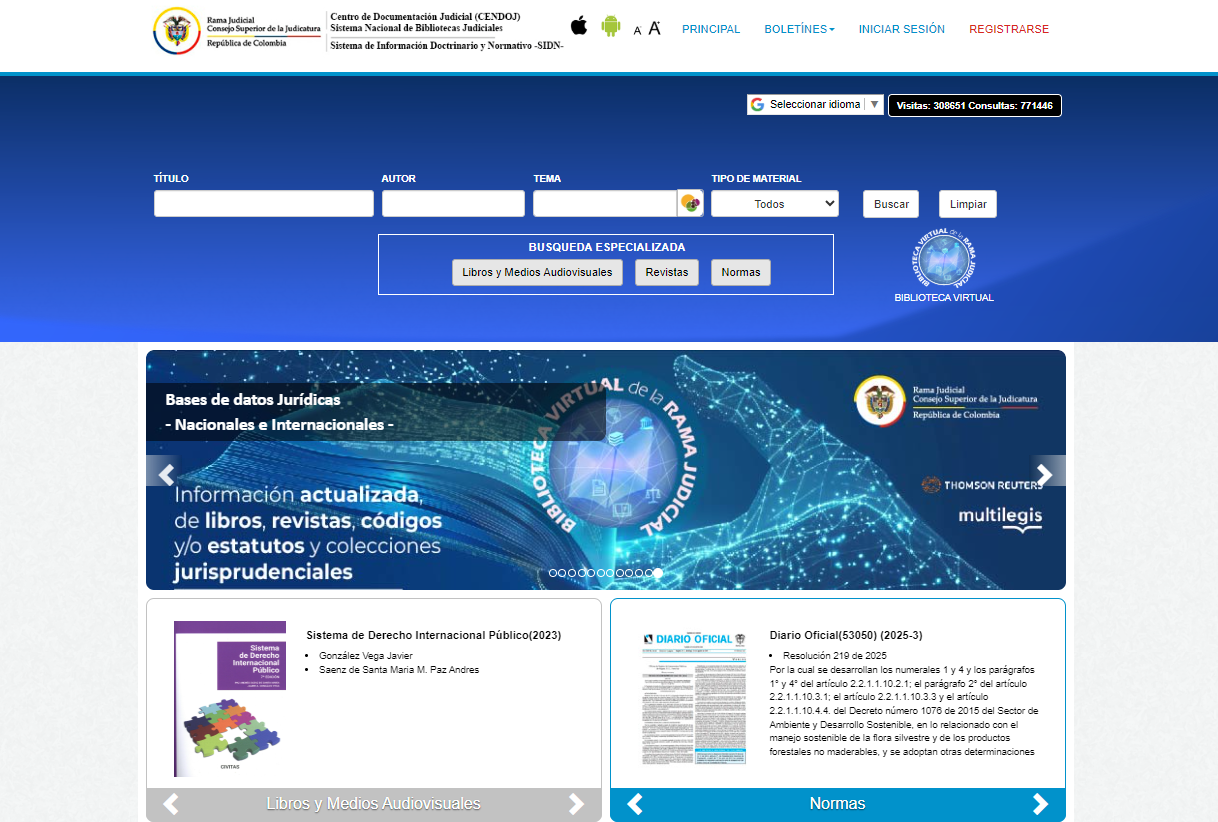Screen dimensions: 1218x822
Task: Decrease font size with small A
Action: 638,31
